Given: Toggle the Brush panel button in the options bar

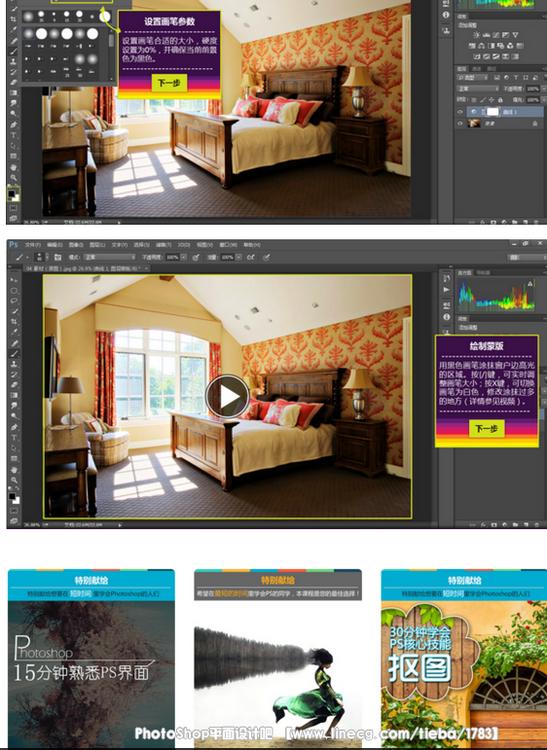Looking at the screenshot, I should [57, 257].
